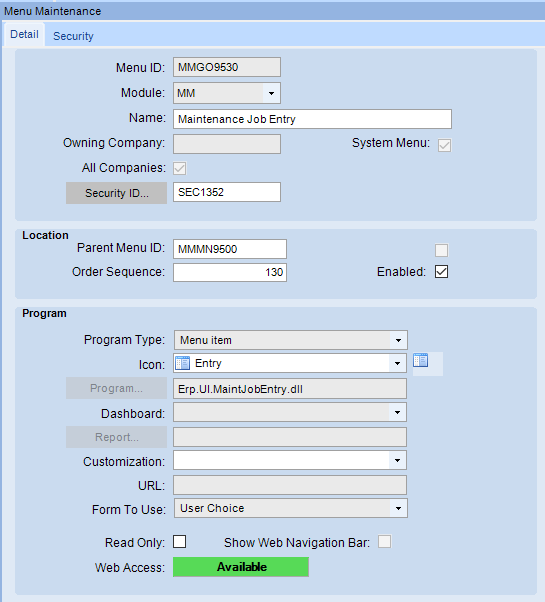The image size is (545, 602).
Task: Check the Read Only checkbox
Action: click(180, 542)
